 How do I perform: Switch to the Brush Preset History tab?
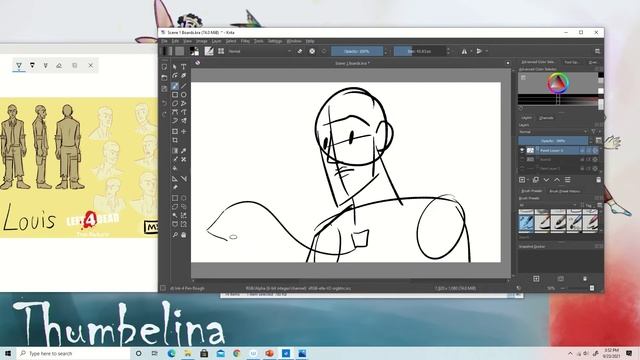[564, 191]
